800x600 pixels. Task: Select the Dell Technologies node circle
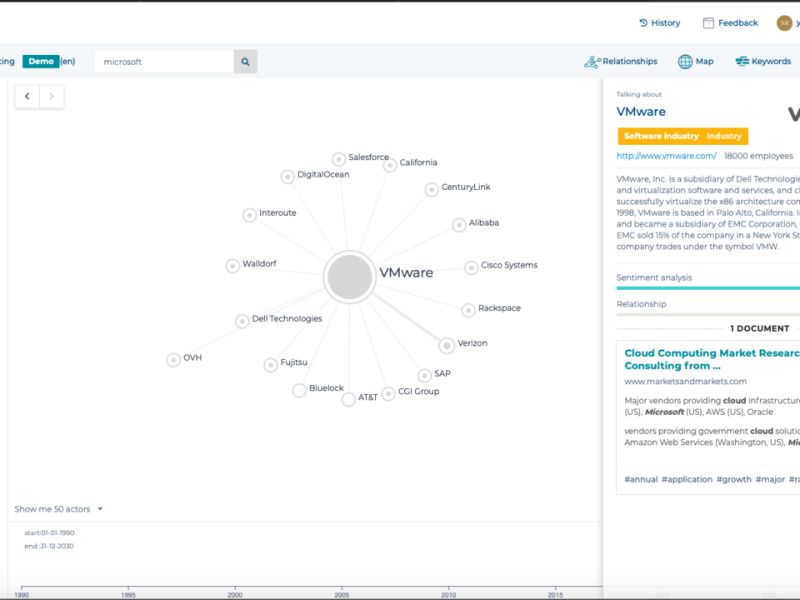pos(242,321)
